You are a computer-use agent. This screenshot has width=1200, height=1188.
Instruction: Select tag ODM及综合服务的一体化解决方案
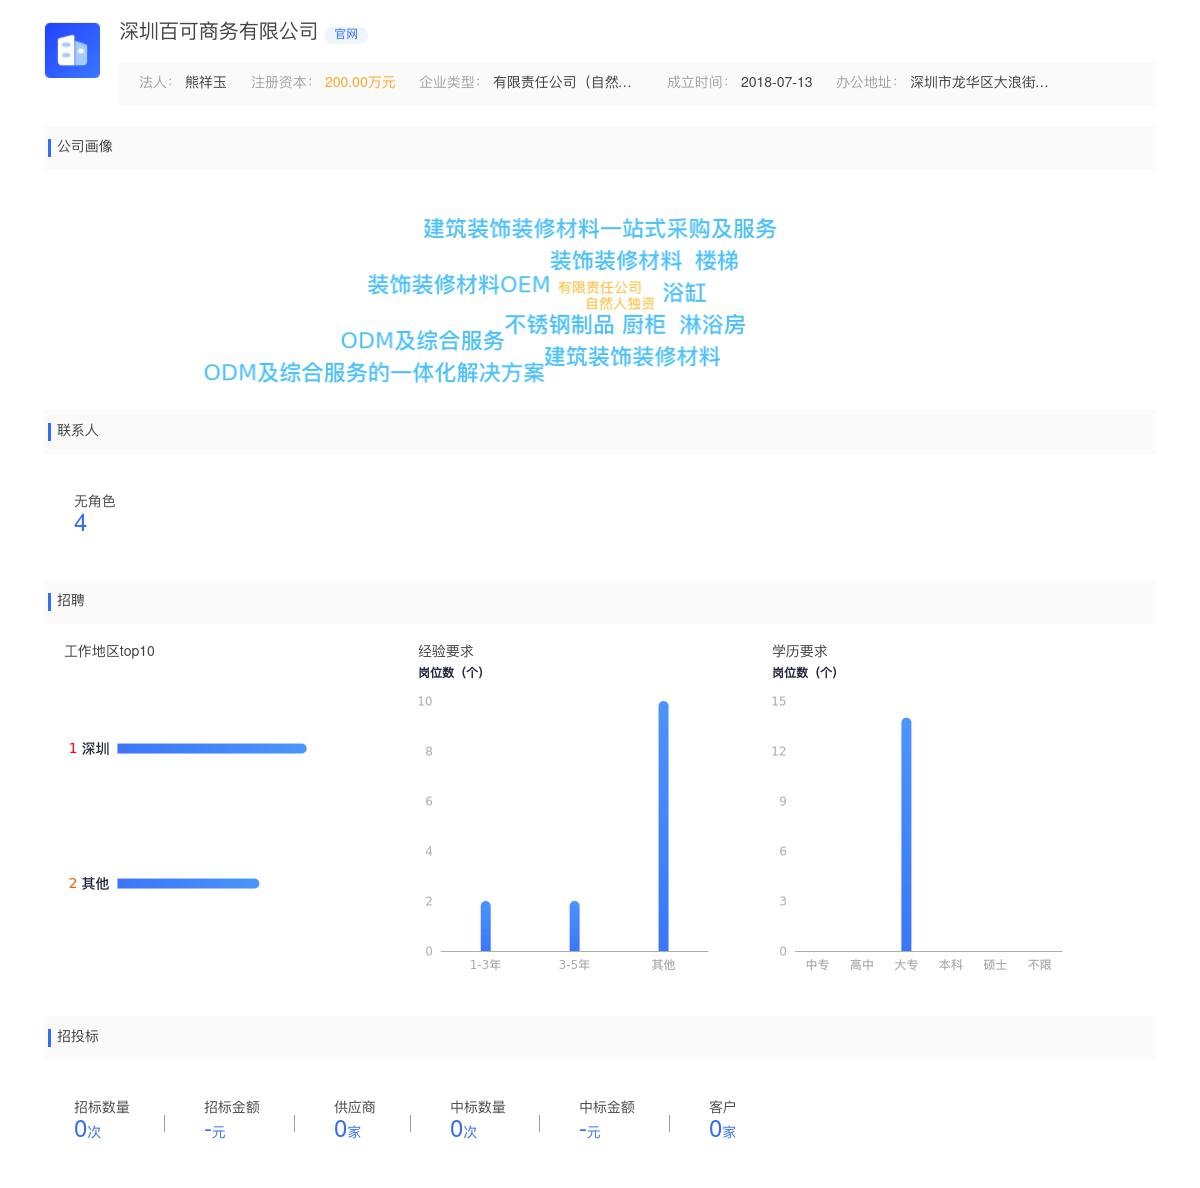point(374,373)
